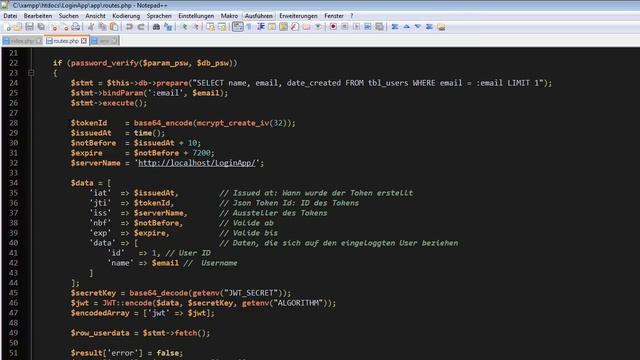Toggle synchronized horizontal scrolling icon
This screenshot has width=640, height=360.
click(222, 27)
